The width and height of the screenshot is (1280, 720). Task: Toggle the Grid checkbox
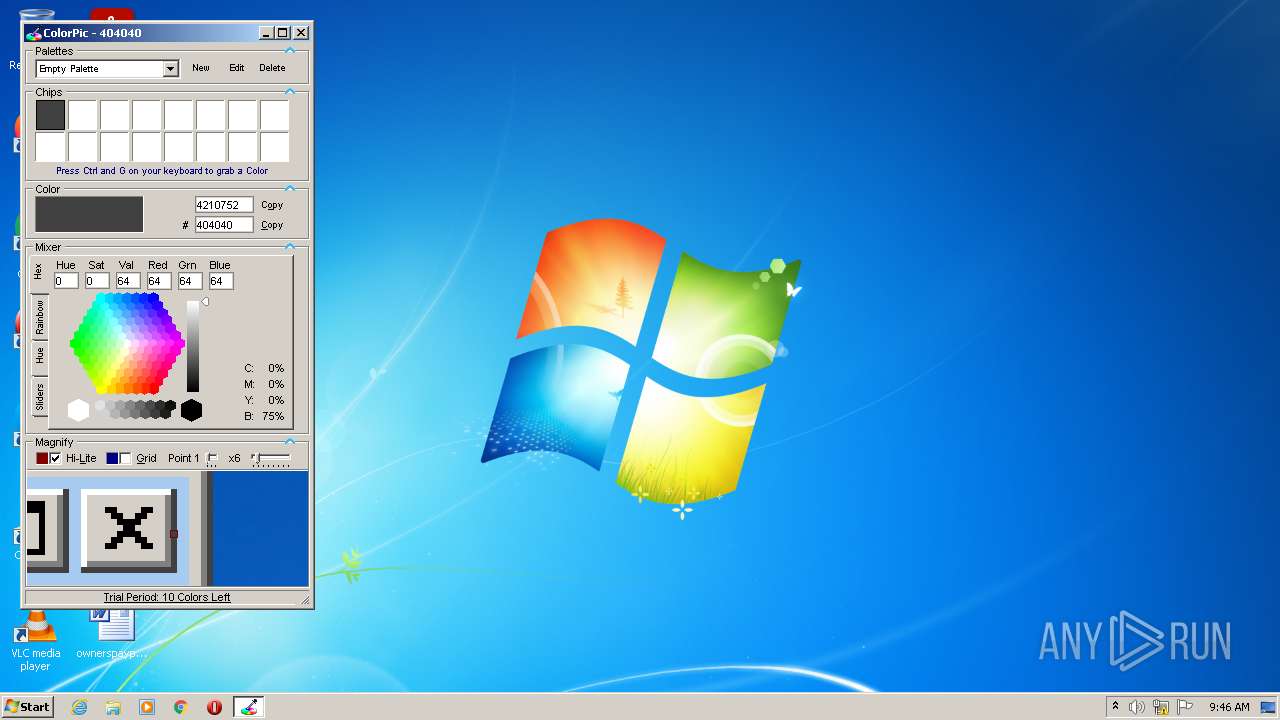[126, 458]
